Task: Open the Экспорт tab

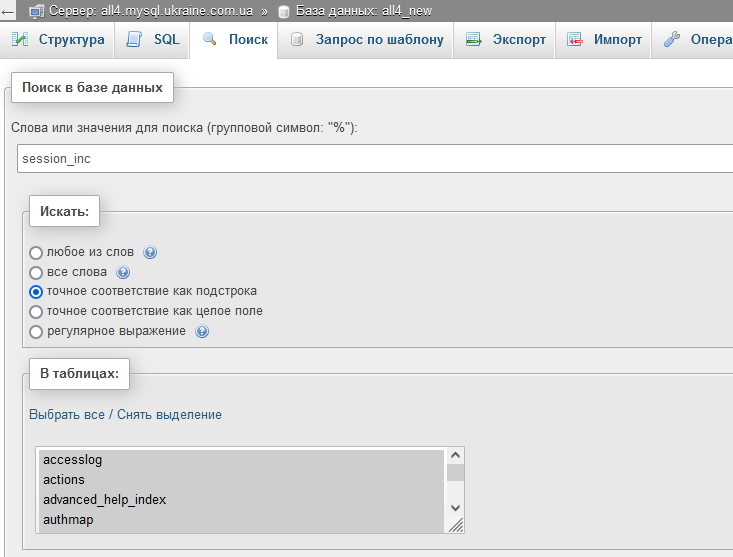Action: pyautogui.click(x=504, y=40)
